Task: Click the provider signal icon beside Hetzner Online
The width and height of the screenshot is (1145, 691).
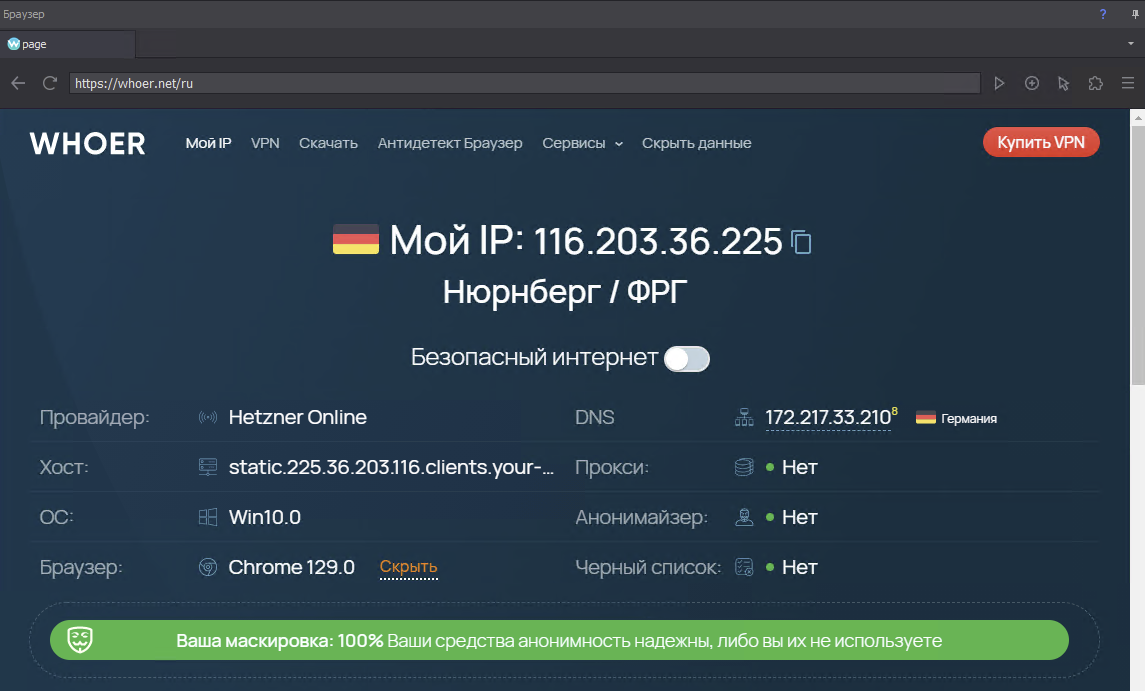Action: coord(208,417)
